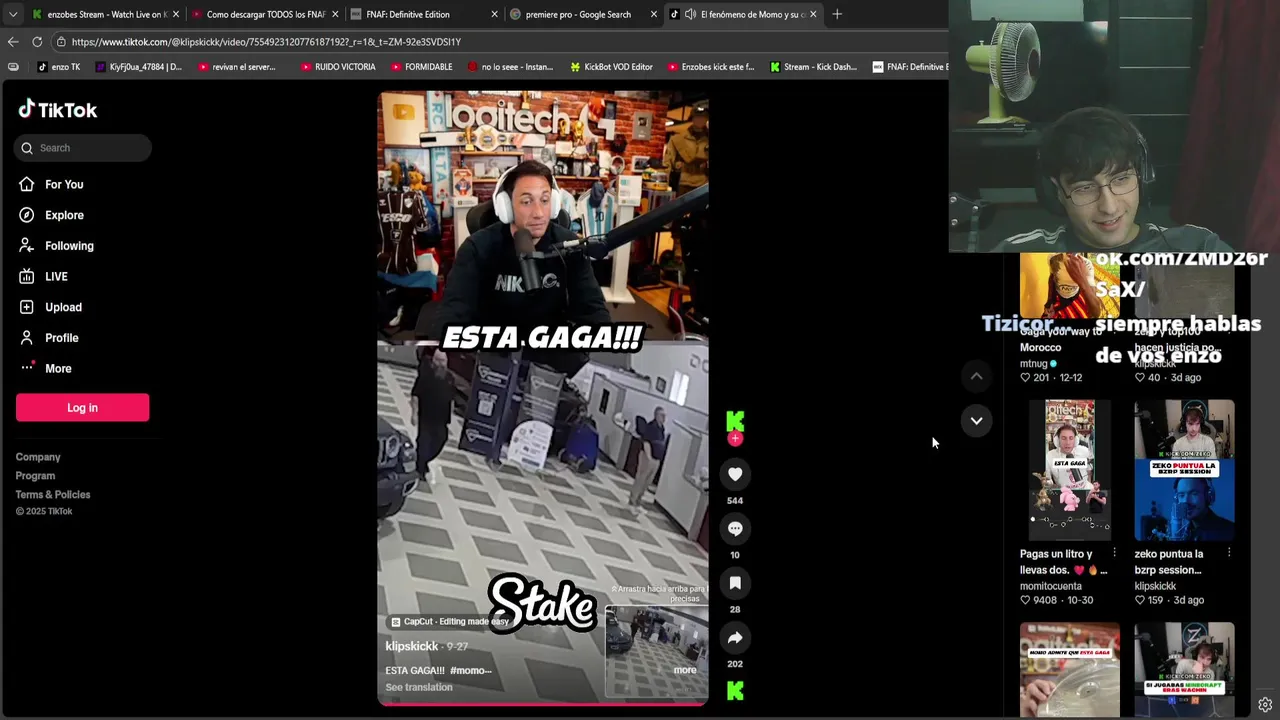Open the mtnug creator name
Viewport: 1280px width, 720px height.
pyautogui.click(x=1034, y=363)
